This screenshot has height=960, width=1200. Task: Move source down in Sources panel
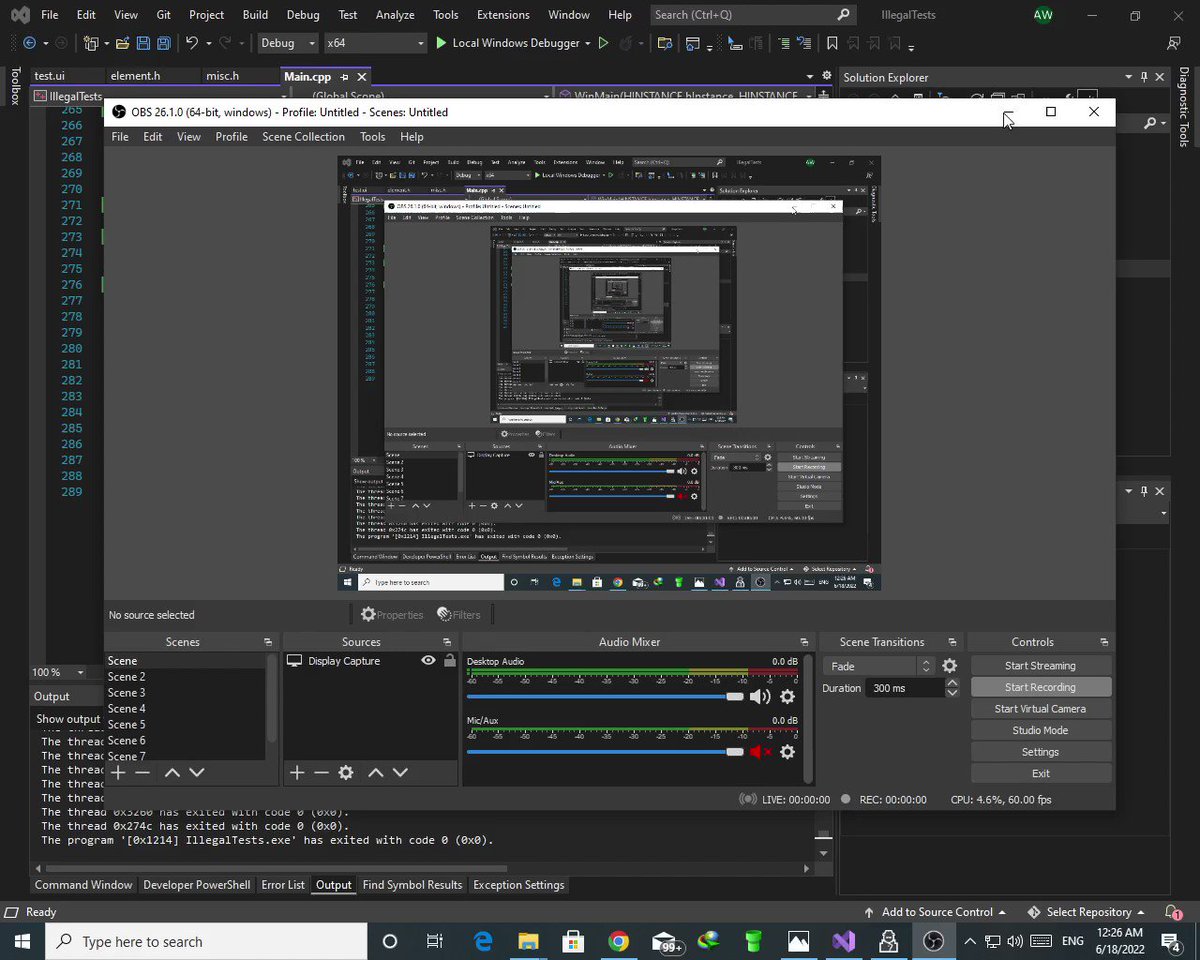tap(400, 772)
